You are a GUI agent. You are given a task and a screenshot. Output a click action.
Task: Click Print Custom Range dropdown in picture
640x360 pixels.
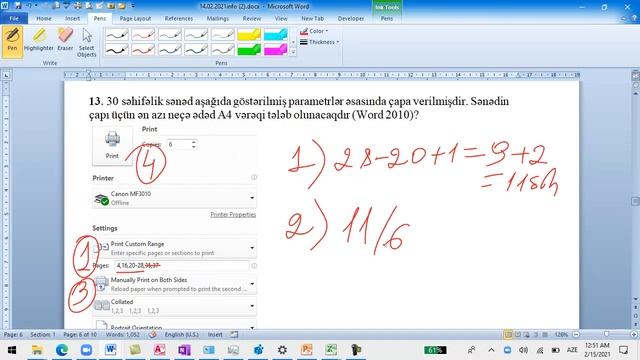pos(174,248)
